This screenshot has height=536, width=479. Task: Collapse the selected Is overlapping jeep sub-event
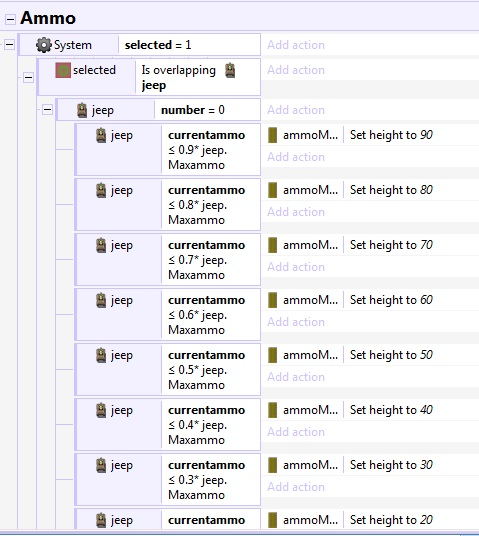pos(28,77)
